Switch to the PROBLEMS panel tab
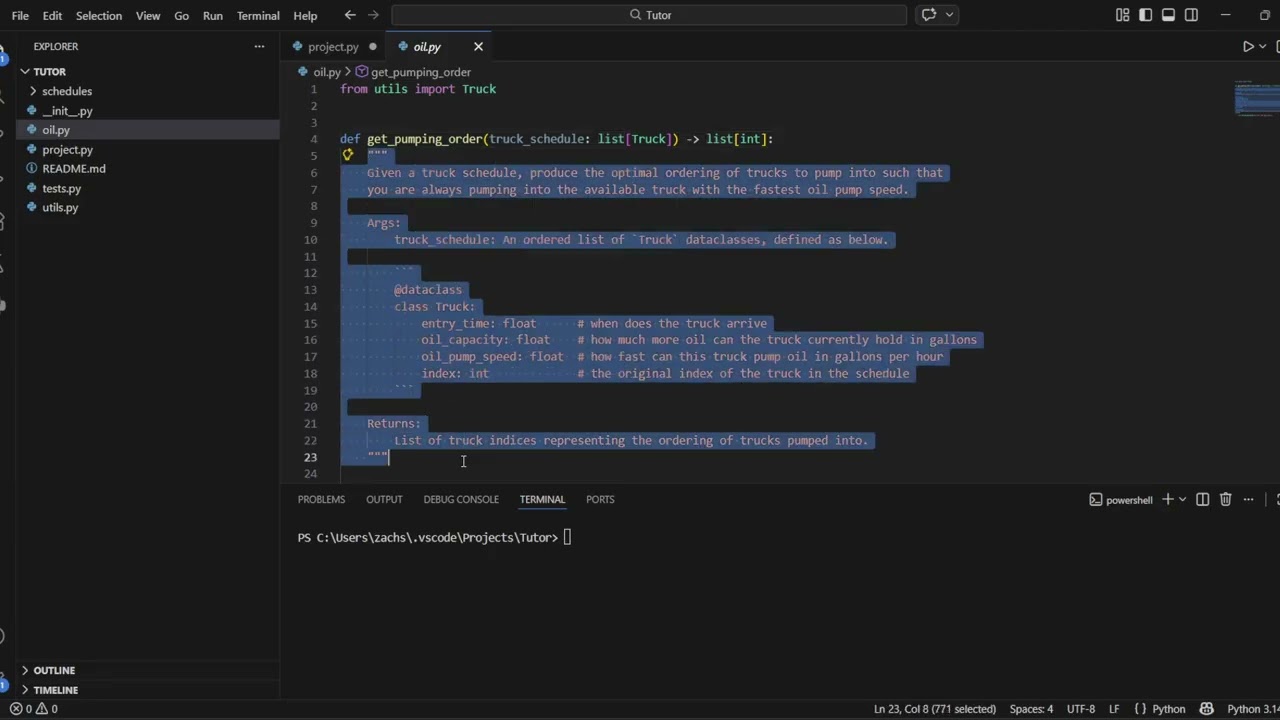This screenshot has width=1280, height=720. [x=321, y=499]
